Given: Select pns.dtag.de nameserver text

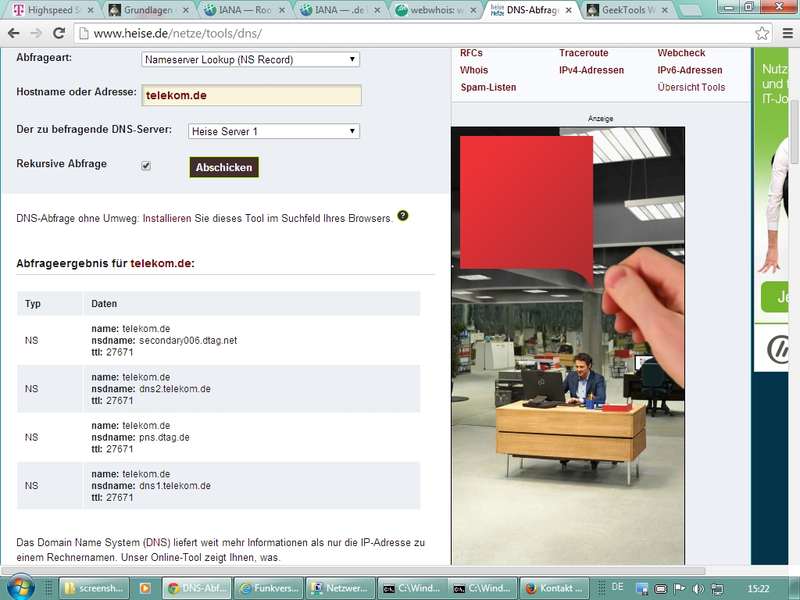Looking at the screenshot, I should 164,437.
